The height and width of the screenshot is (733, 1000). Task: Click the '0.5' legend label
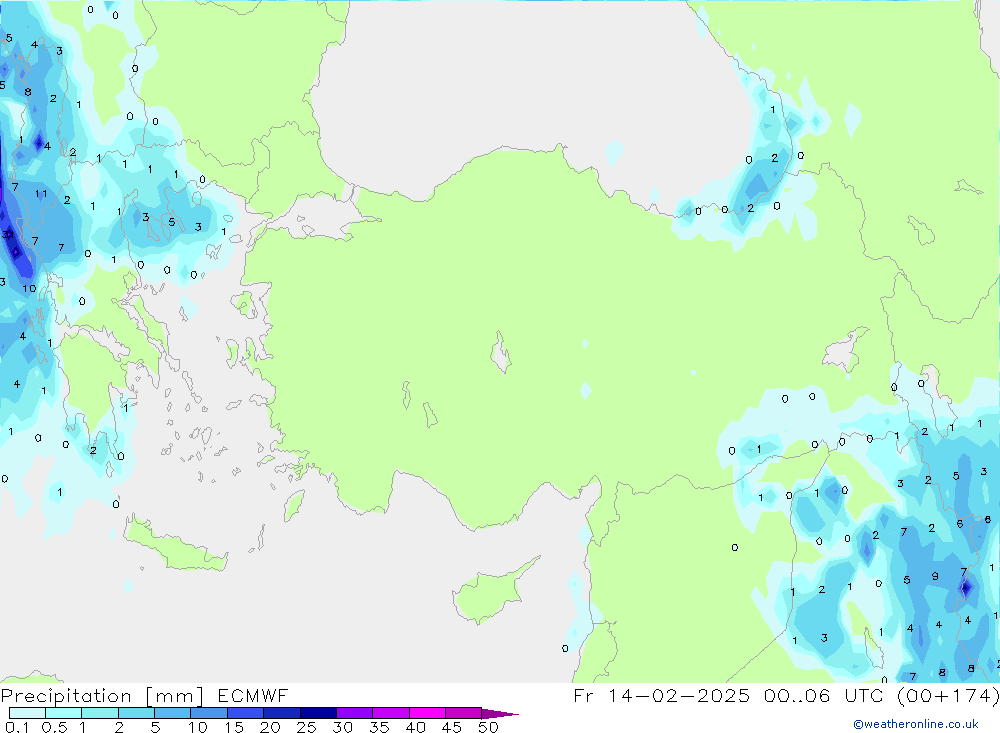click(54, 727)
